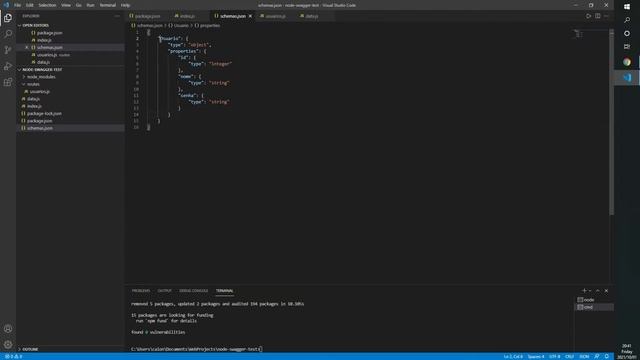Change indentation via Spaces: 4 status item
Image resolution: width=640 pixels, height=360 pixels.
pos(536,356)
